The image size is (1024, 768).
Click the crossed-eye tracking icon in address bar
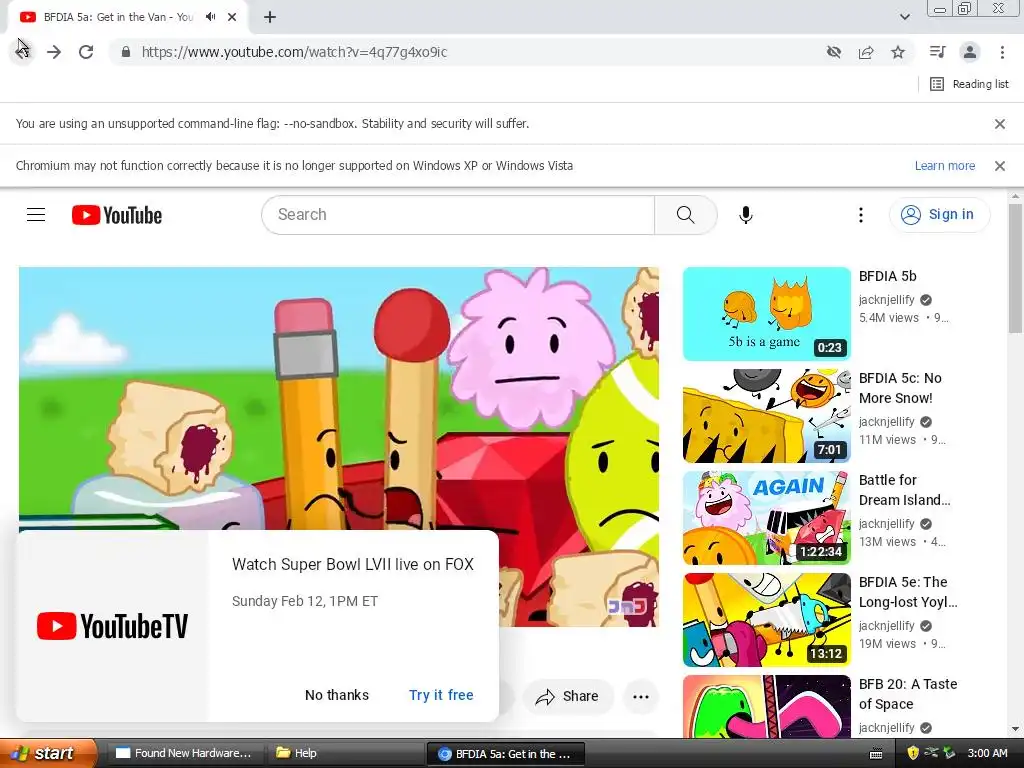834,52
